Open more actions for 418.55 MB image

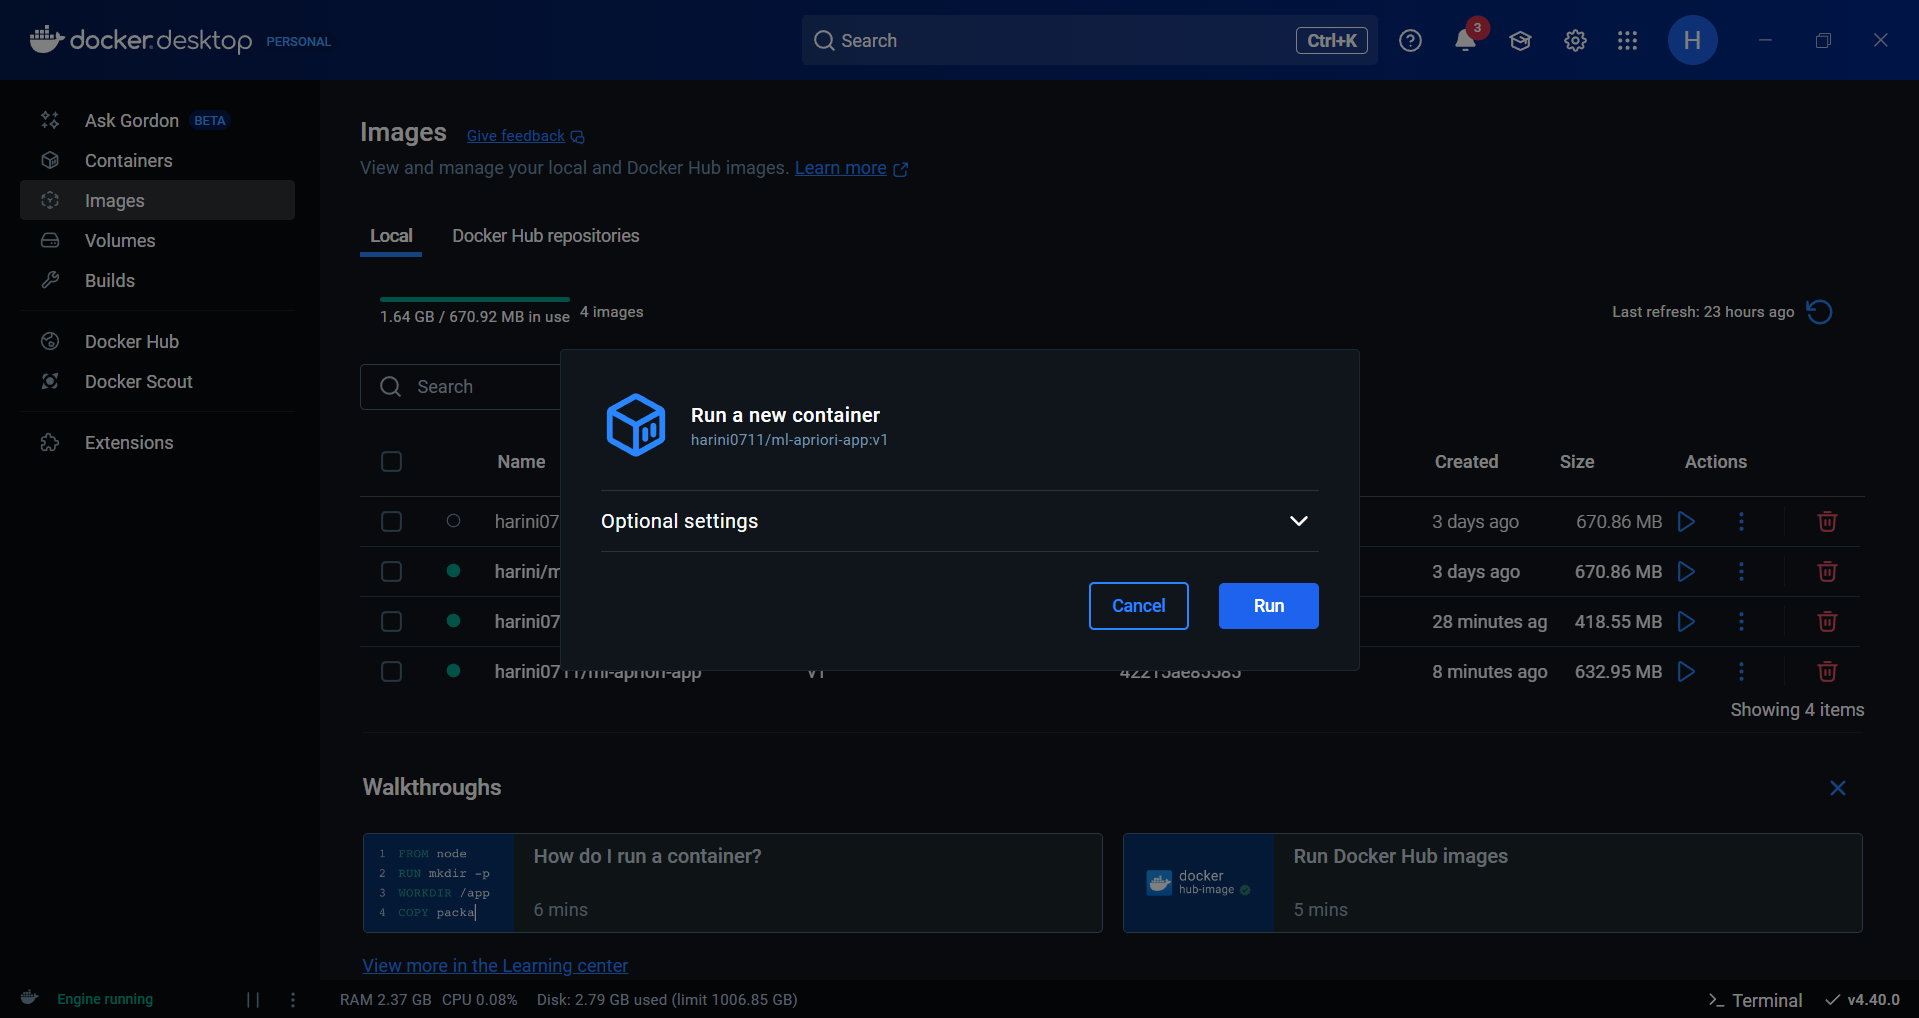(x=1741, y=621)
